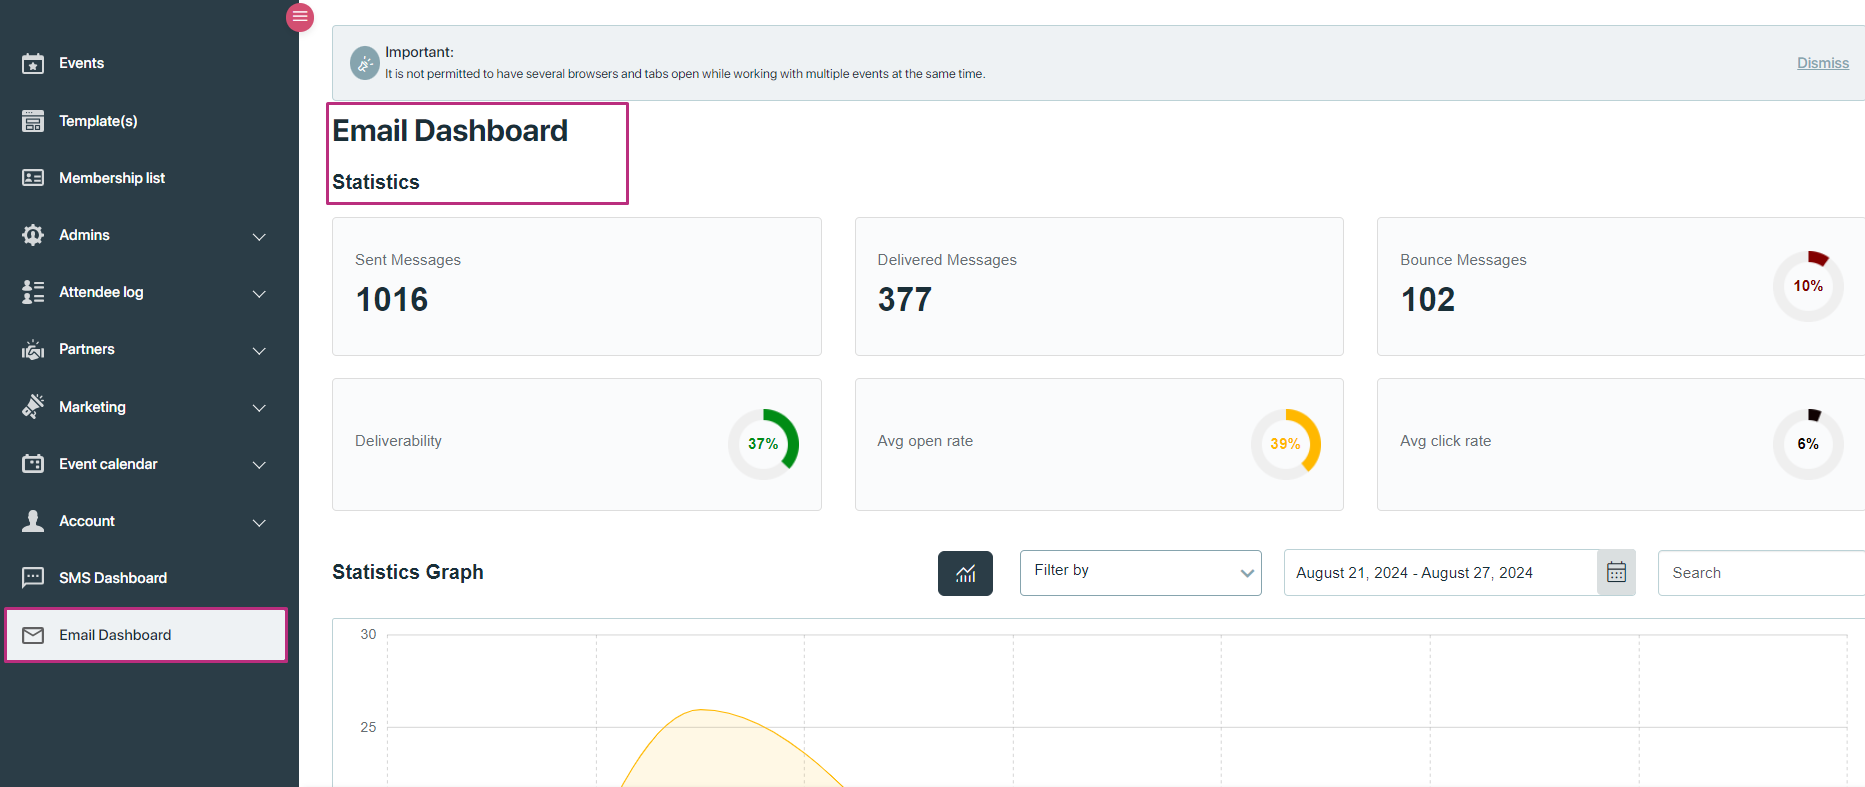Click the Bounce Messages 10% ring
1865x787 pixels.
[1808, 286]
